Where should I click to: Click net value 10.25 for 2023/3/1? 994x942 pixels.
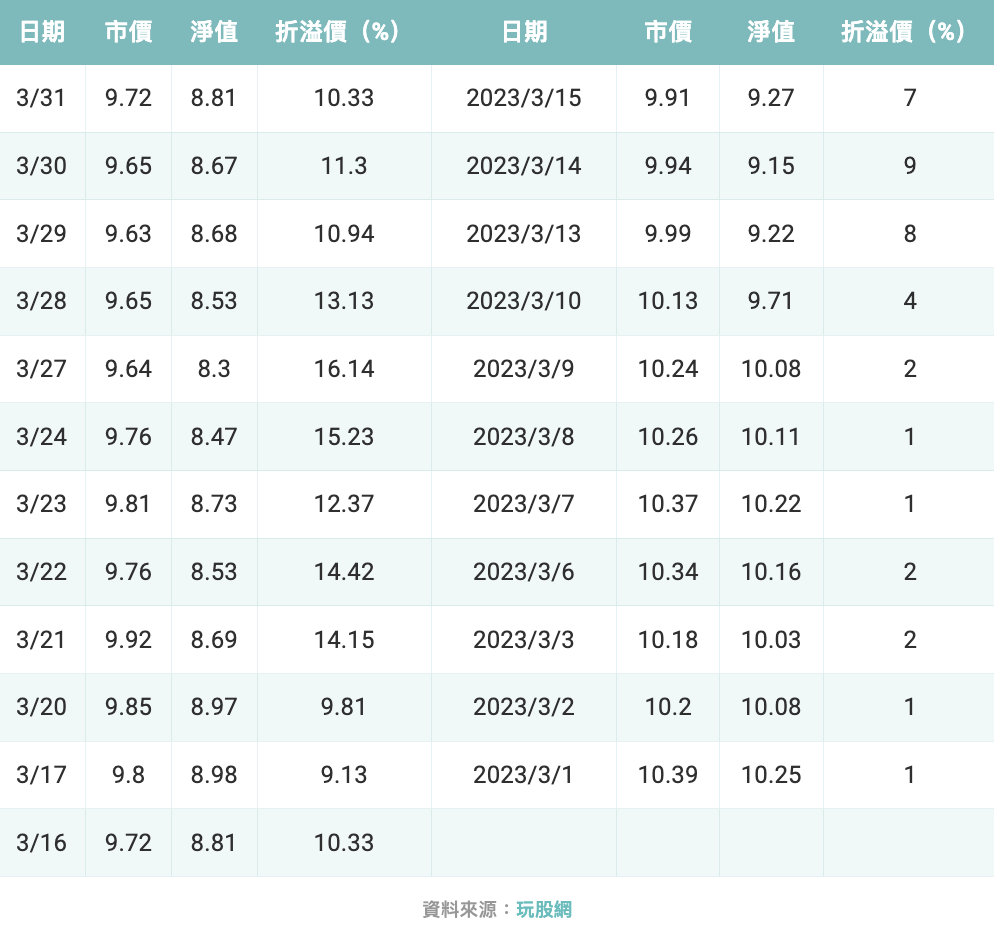(x=771, y=775)
